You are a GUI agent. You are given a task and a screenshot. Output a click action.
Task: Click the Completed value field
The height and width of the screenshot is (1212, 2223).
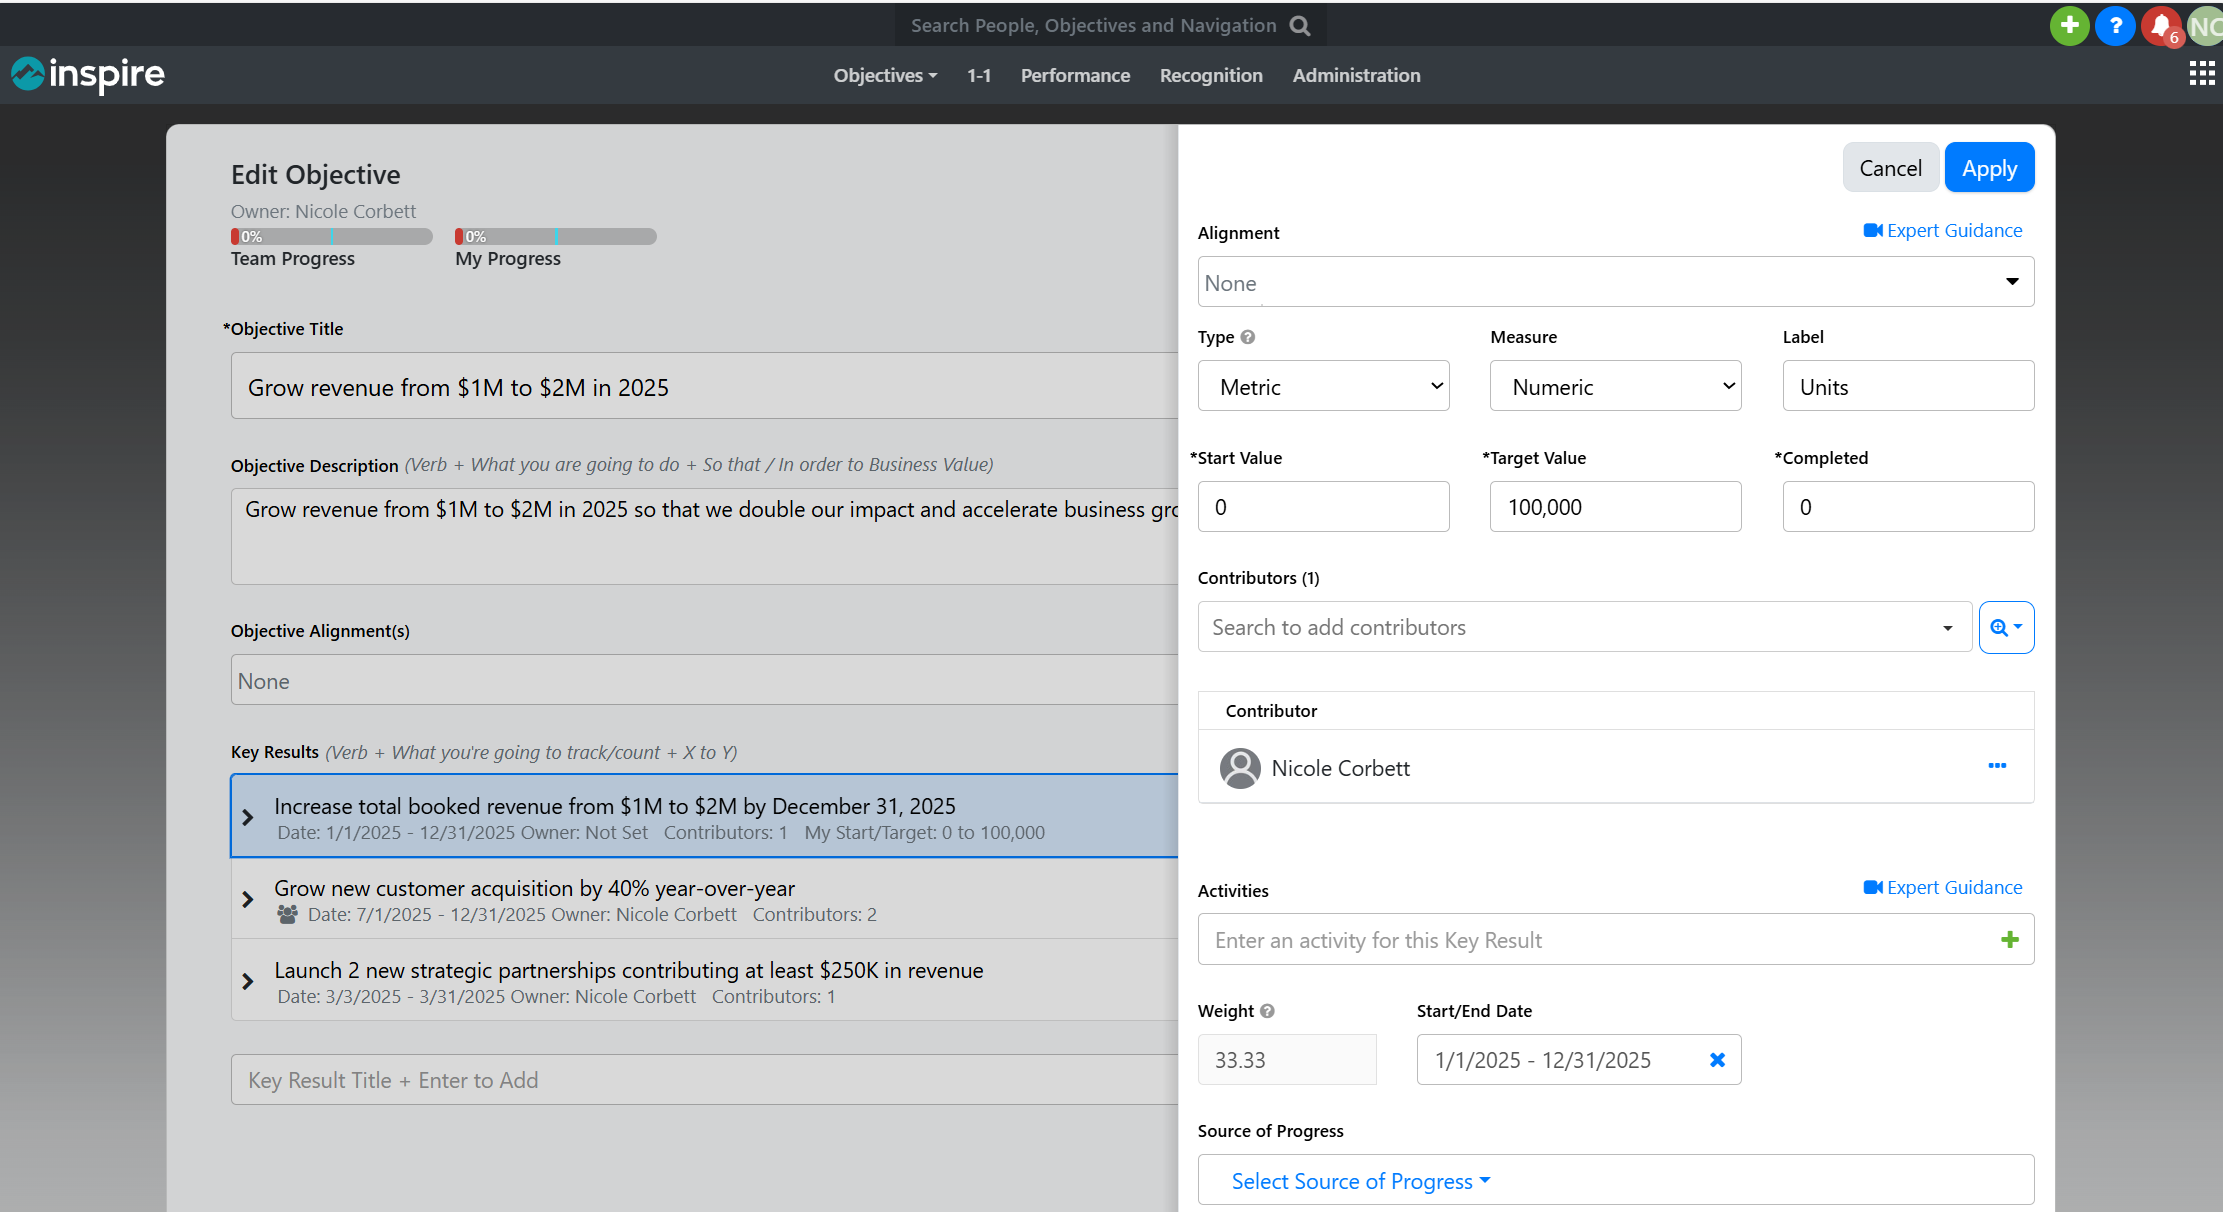[x=1908, y=507]
